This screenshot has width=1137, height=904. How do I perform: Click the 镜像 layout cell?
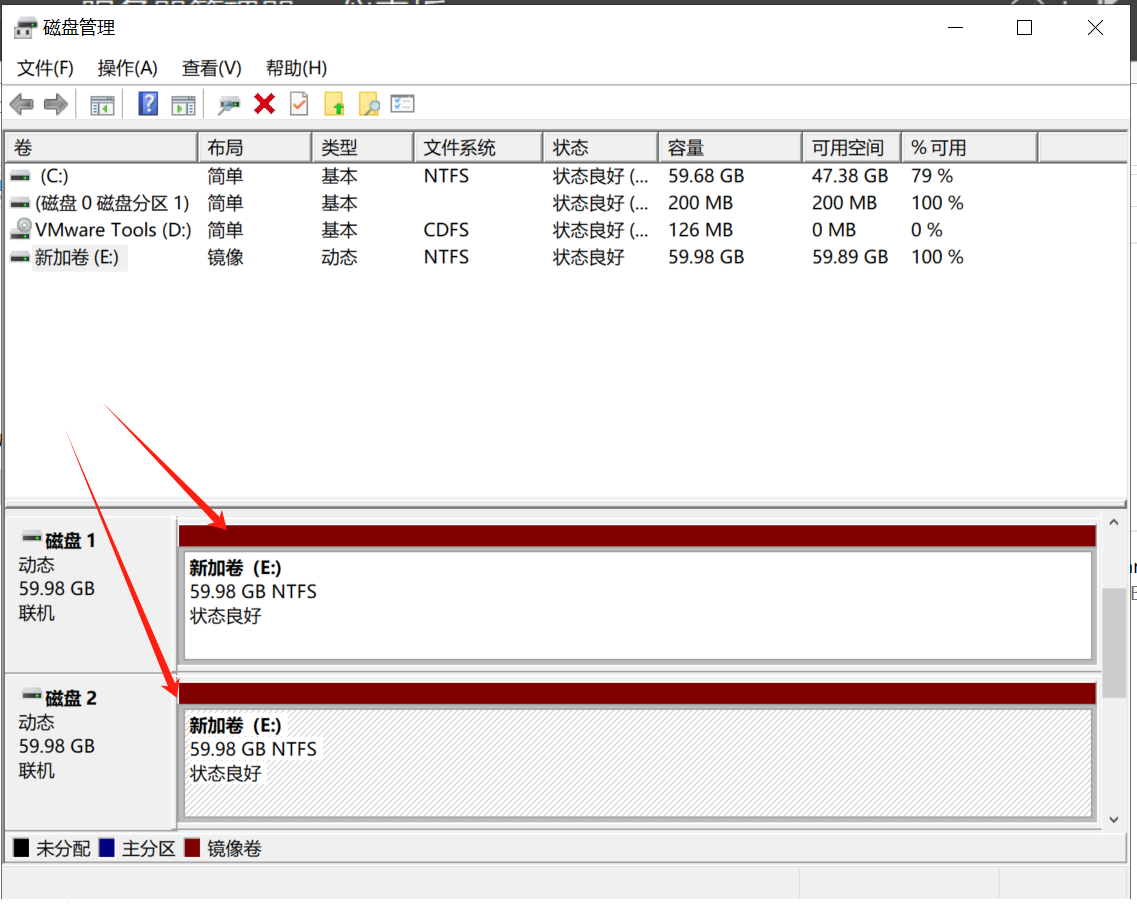tap(226, 257)
